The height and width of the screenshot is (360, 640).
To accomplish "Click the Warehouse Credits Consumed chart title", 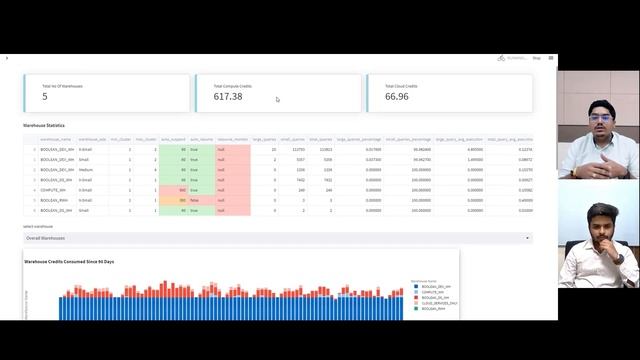I will 69,262.
